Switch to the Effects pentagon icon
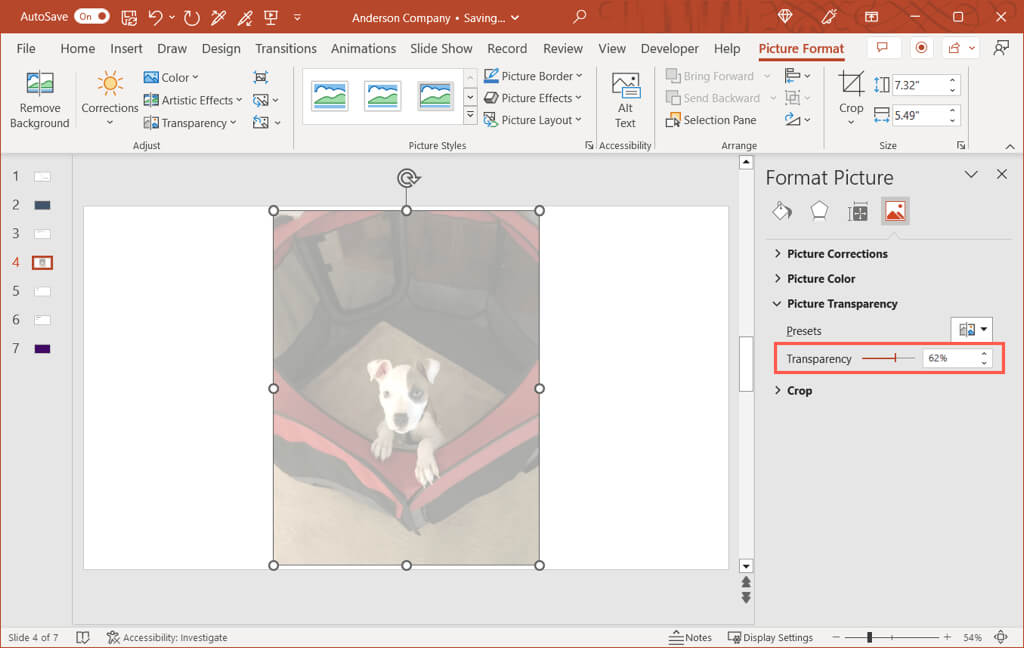 coord(819,211)
